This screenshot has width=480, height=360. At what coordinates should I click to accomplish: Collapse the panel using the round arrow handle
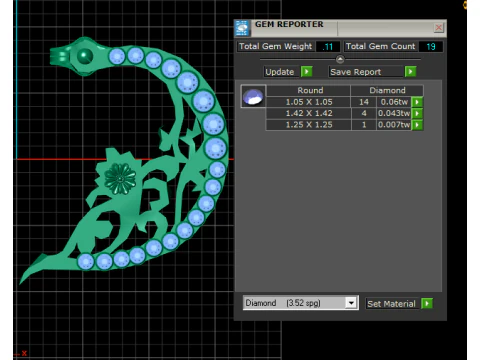tap(340, 59)
